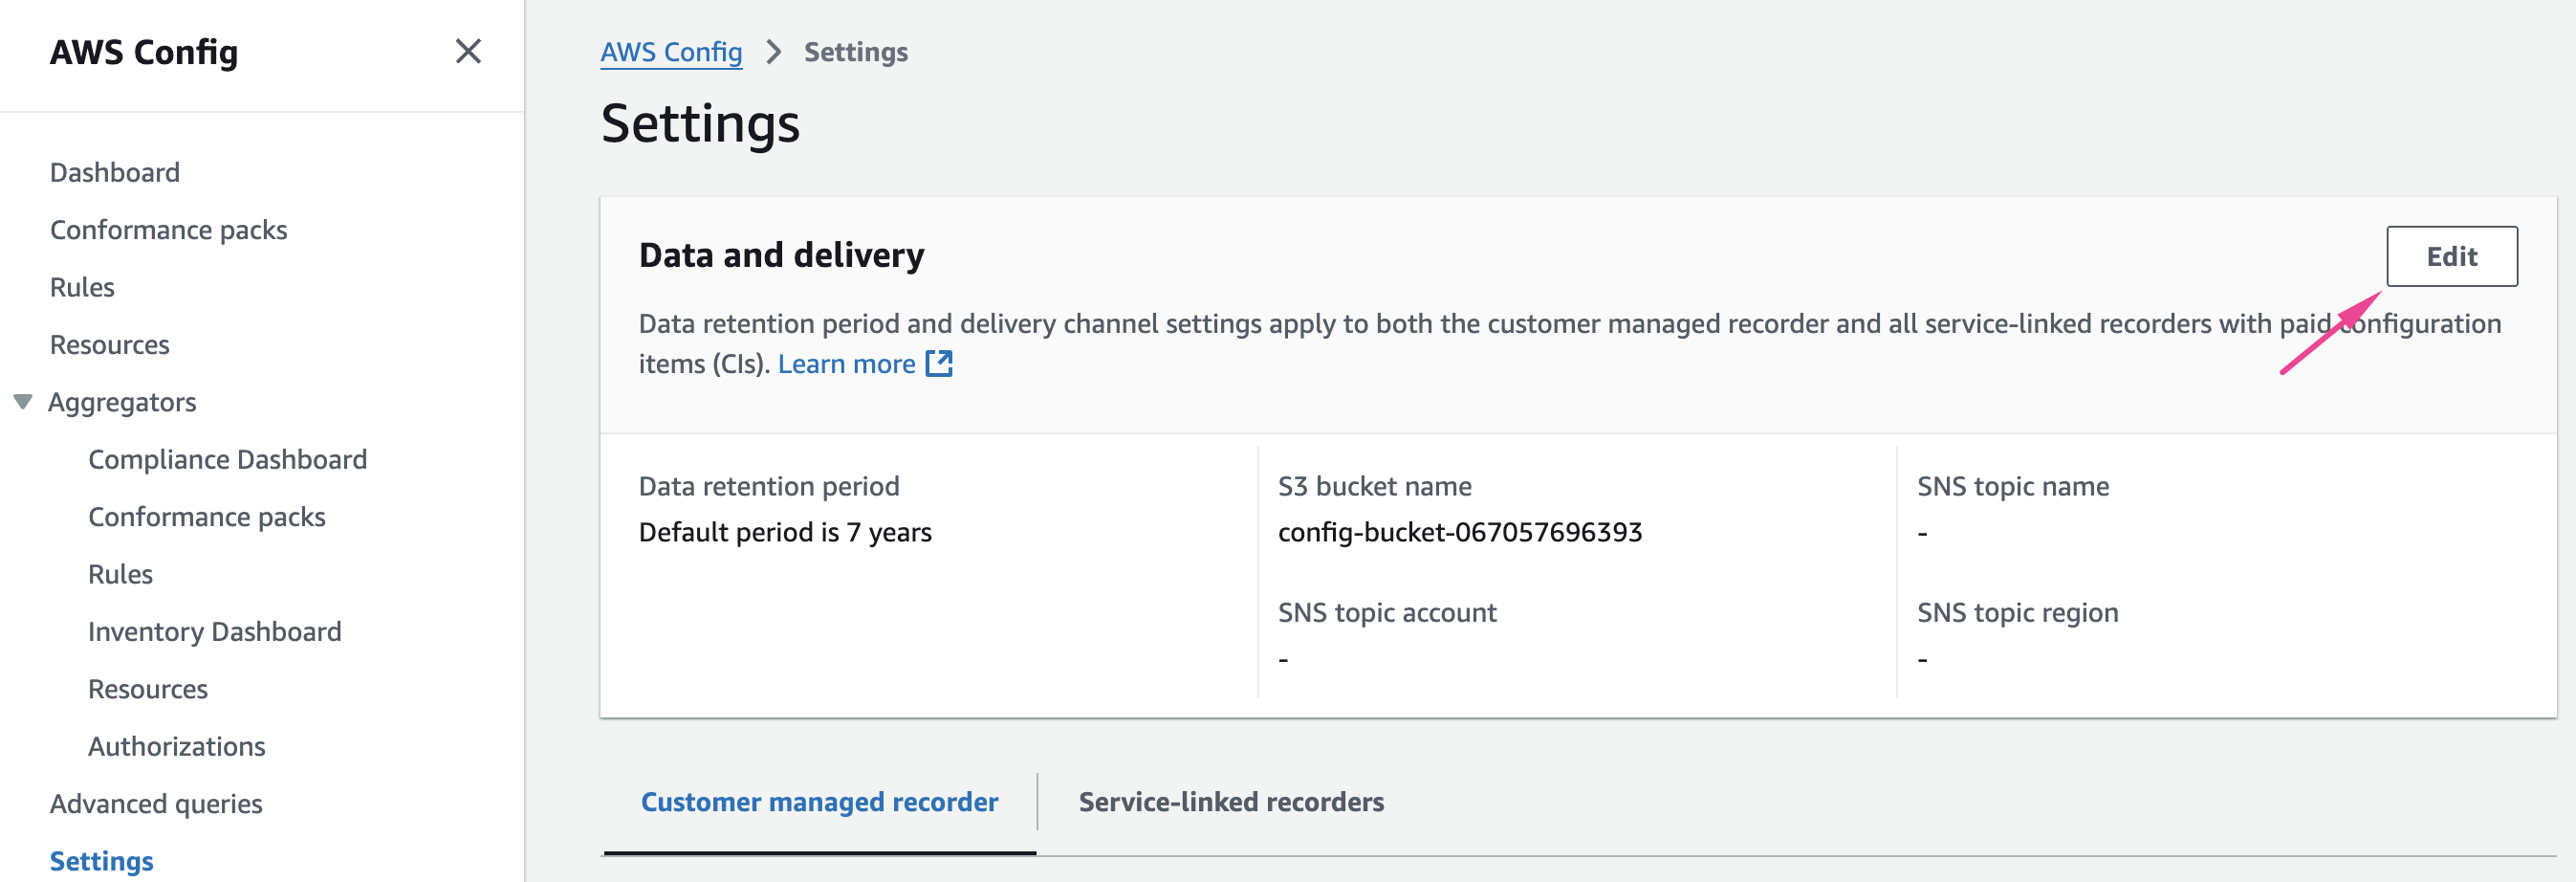Click the external link icon beside Learn more

pos(938,364)
